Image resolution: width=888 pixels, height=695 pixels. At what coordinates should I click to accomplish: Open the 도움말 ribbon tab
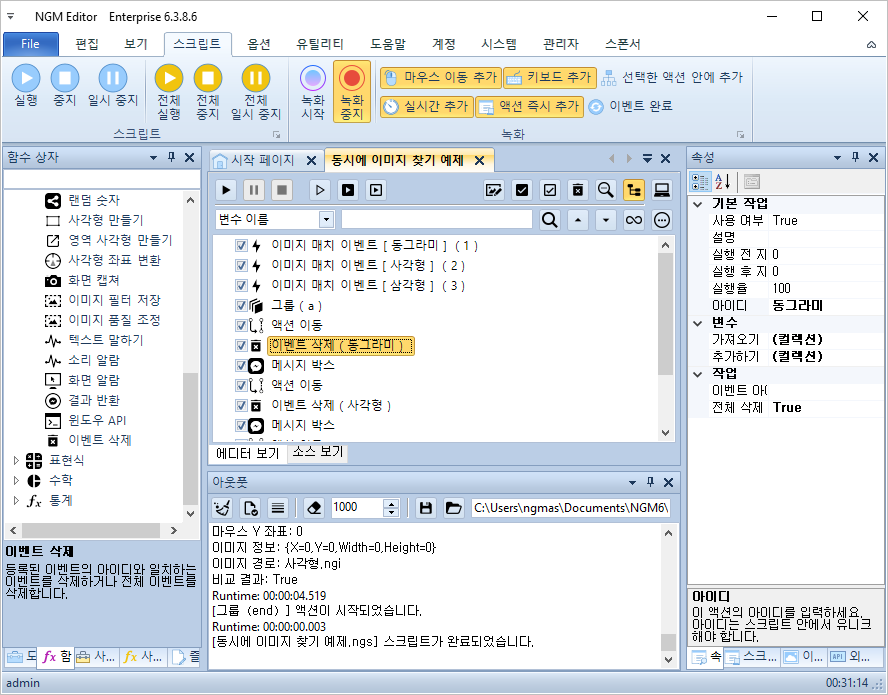click(x=388, y=44)
